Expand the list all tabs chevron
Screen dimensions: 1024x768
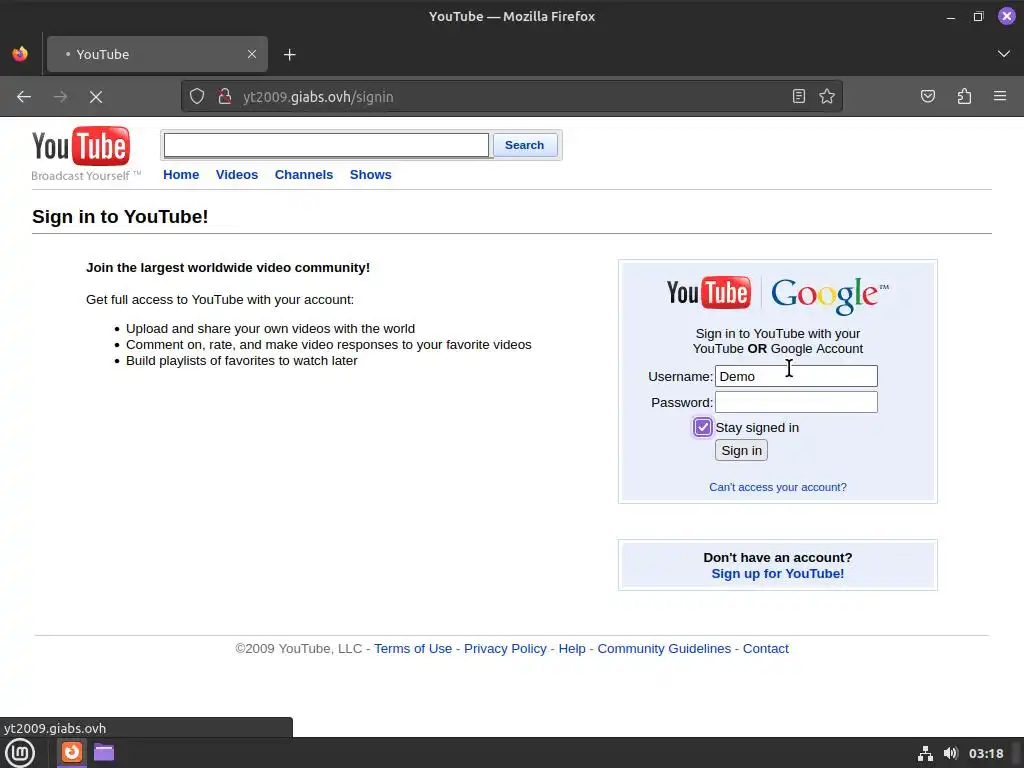click(x=1004, y=54)
